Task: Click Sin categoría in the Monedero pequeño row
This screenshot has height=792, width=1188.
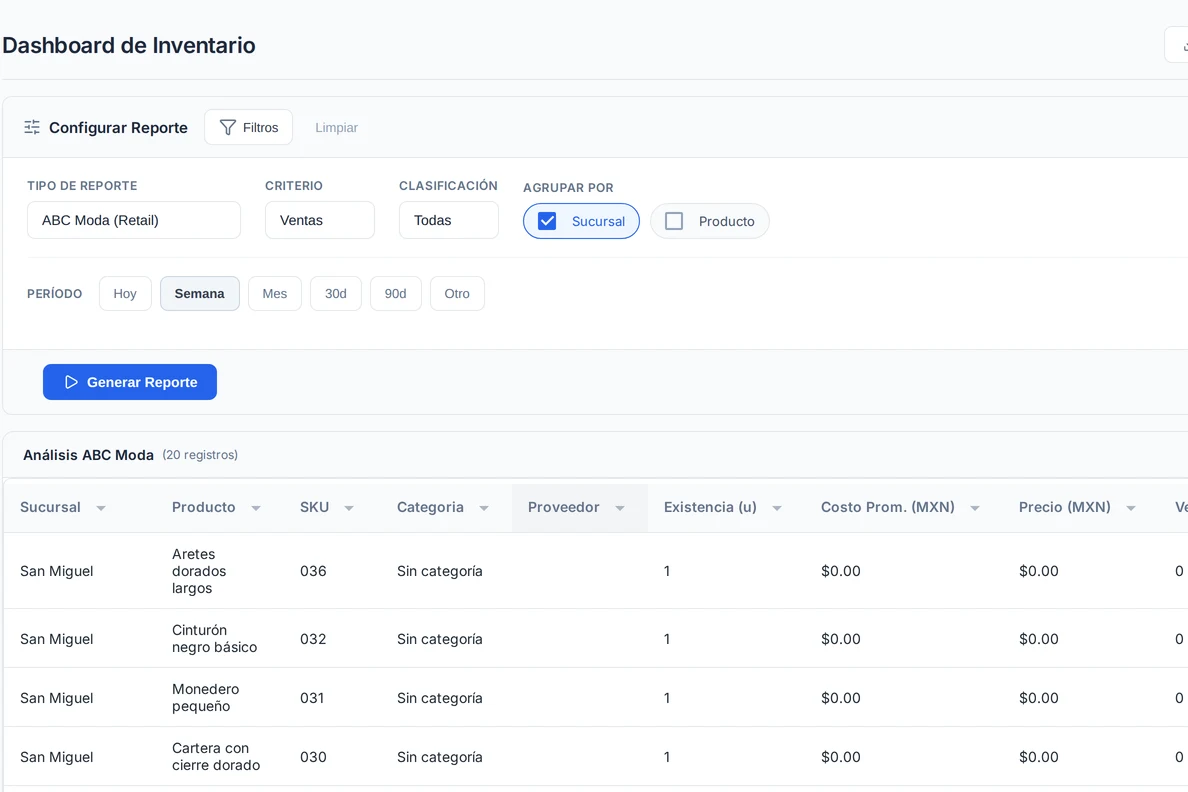Action: click(x=439, y=698)
